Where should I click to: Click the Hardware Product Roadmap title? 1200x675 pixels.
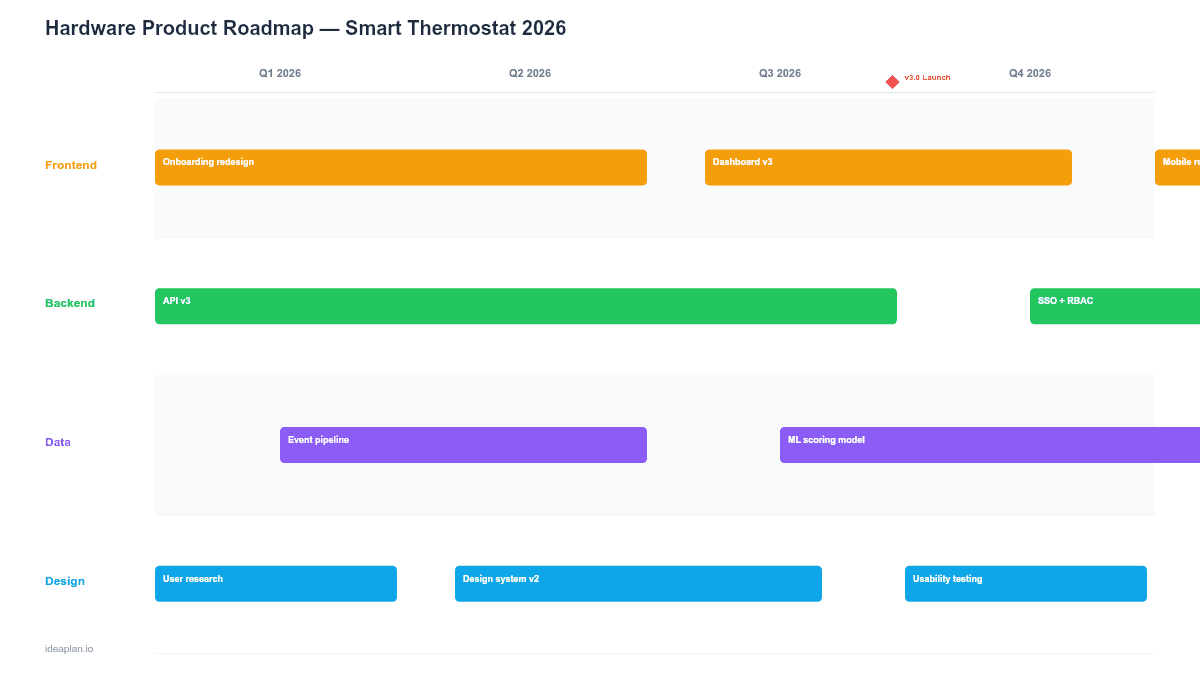[305, 28]
